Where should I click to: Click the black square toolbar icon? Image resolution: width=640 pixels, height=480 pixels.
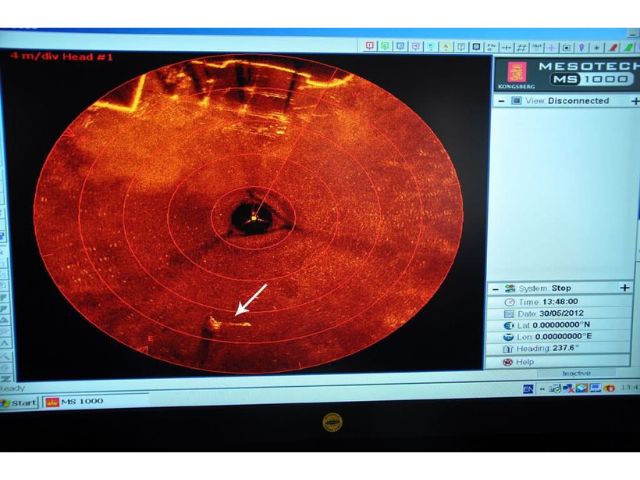pyautogui.click(x=476, y=47)
